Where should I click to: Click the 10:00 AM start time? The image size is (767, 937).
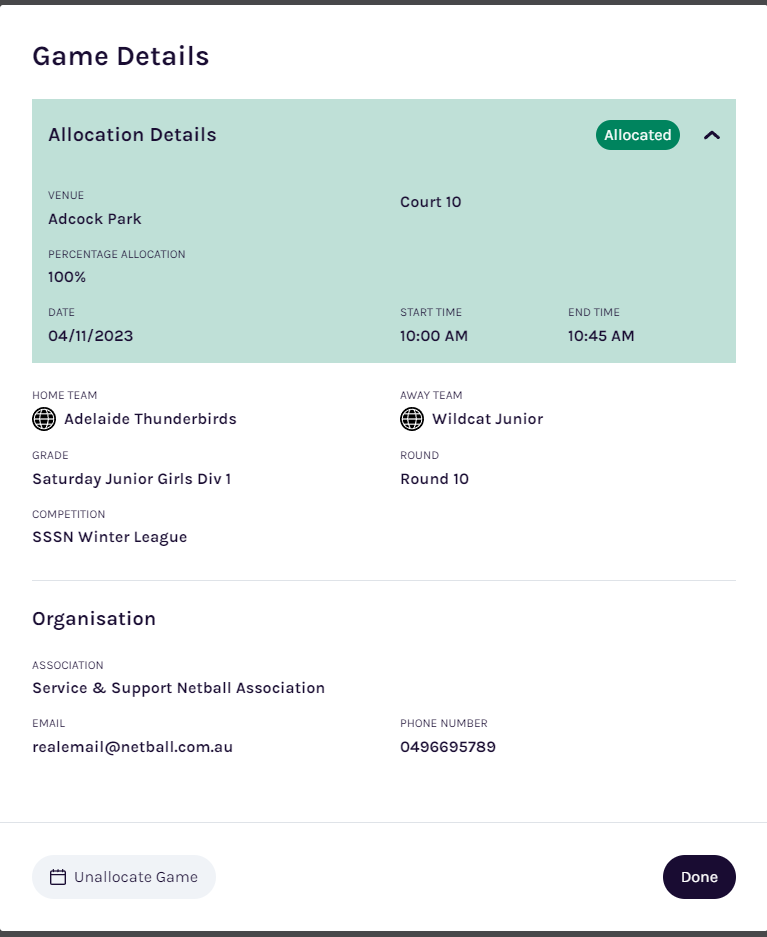coord(434,336)
